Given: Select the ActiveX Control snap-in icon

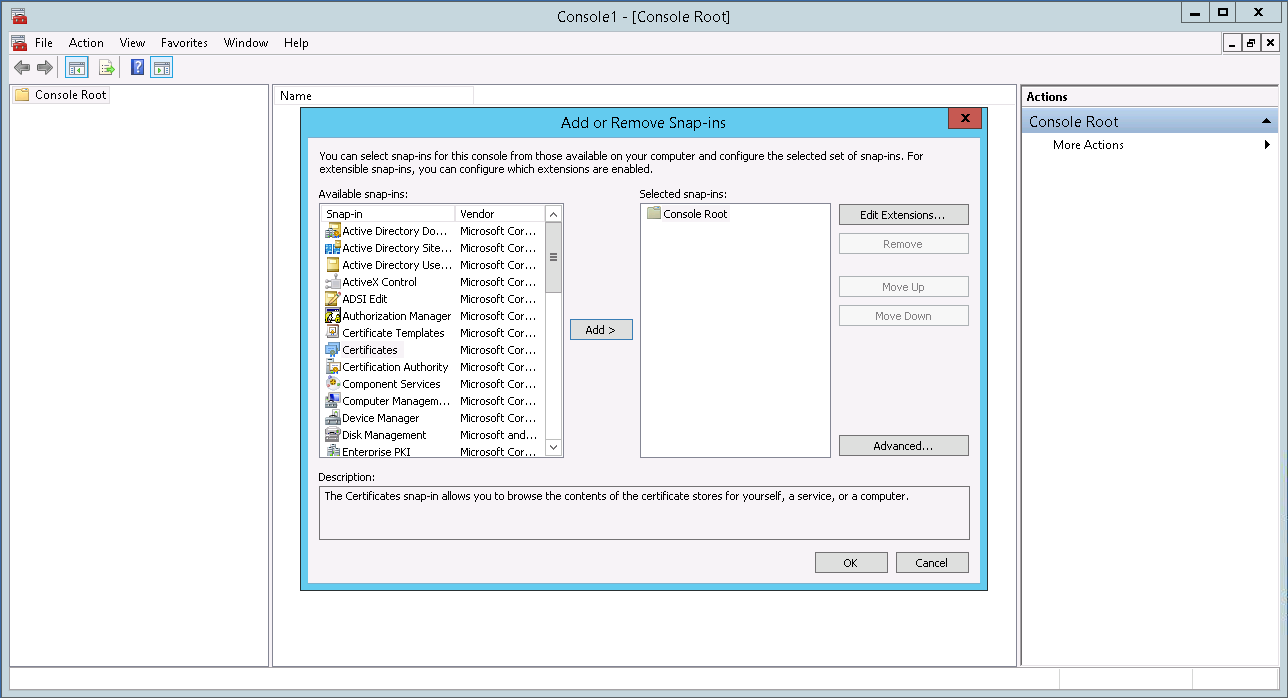Looking at the screenshot, I should pos(333,282).
